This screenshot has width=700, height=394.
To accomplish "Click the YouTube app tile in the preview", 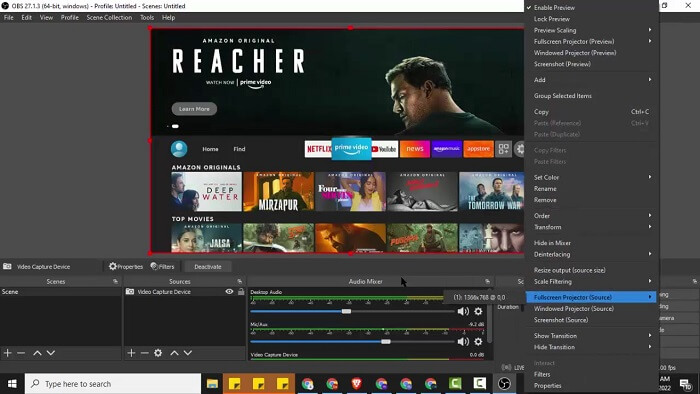I will (x=384, y=149).
